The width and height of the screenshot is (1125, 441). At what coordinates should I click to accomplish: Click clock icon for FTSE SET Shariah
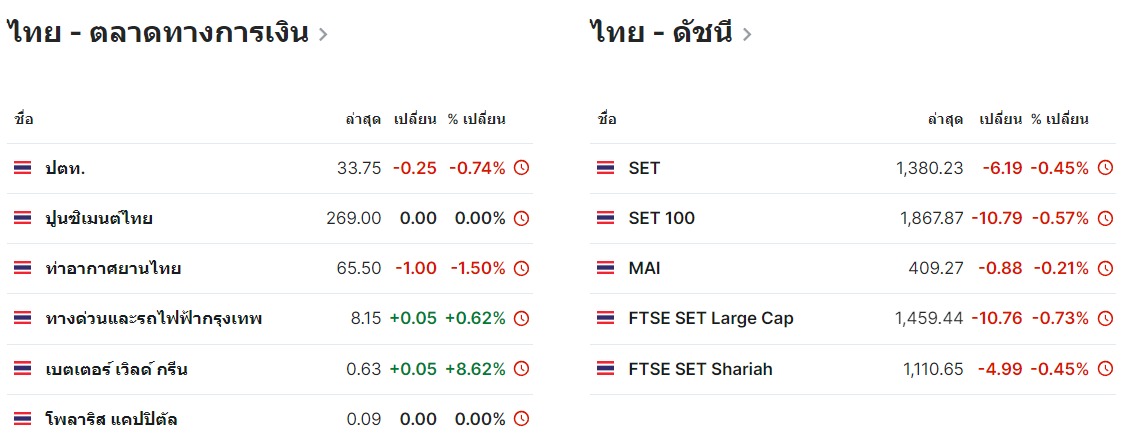pos(1105,369)
